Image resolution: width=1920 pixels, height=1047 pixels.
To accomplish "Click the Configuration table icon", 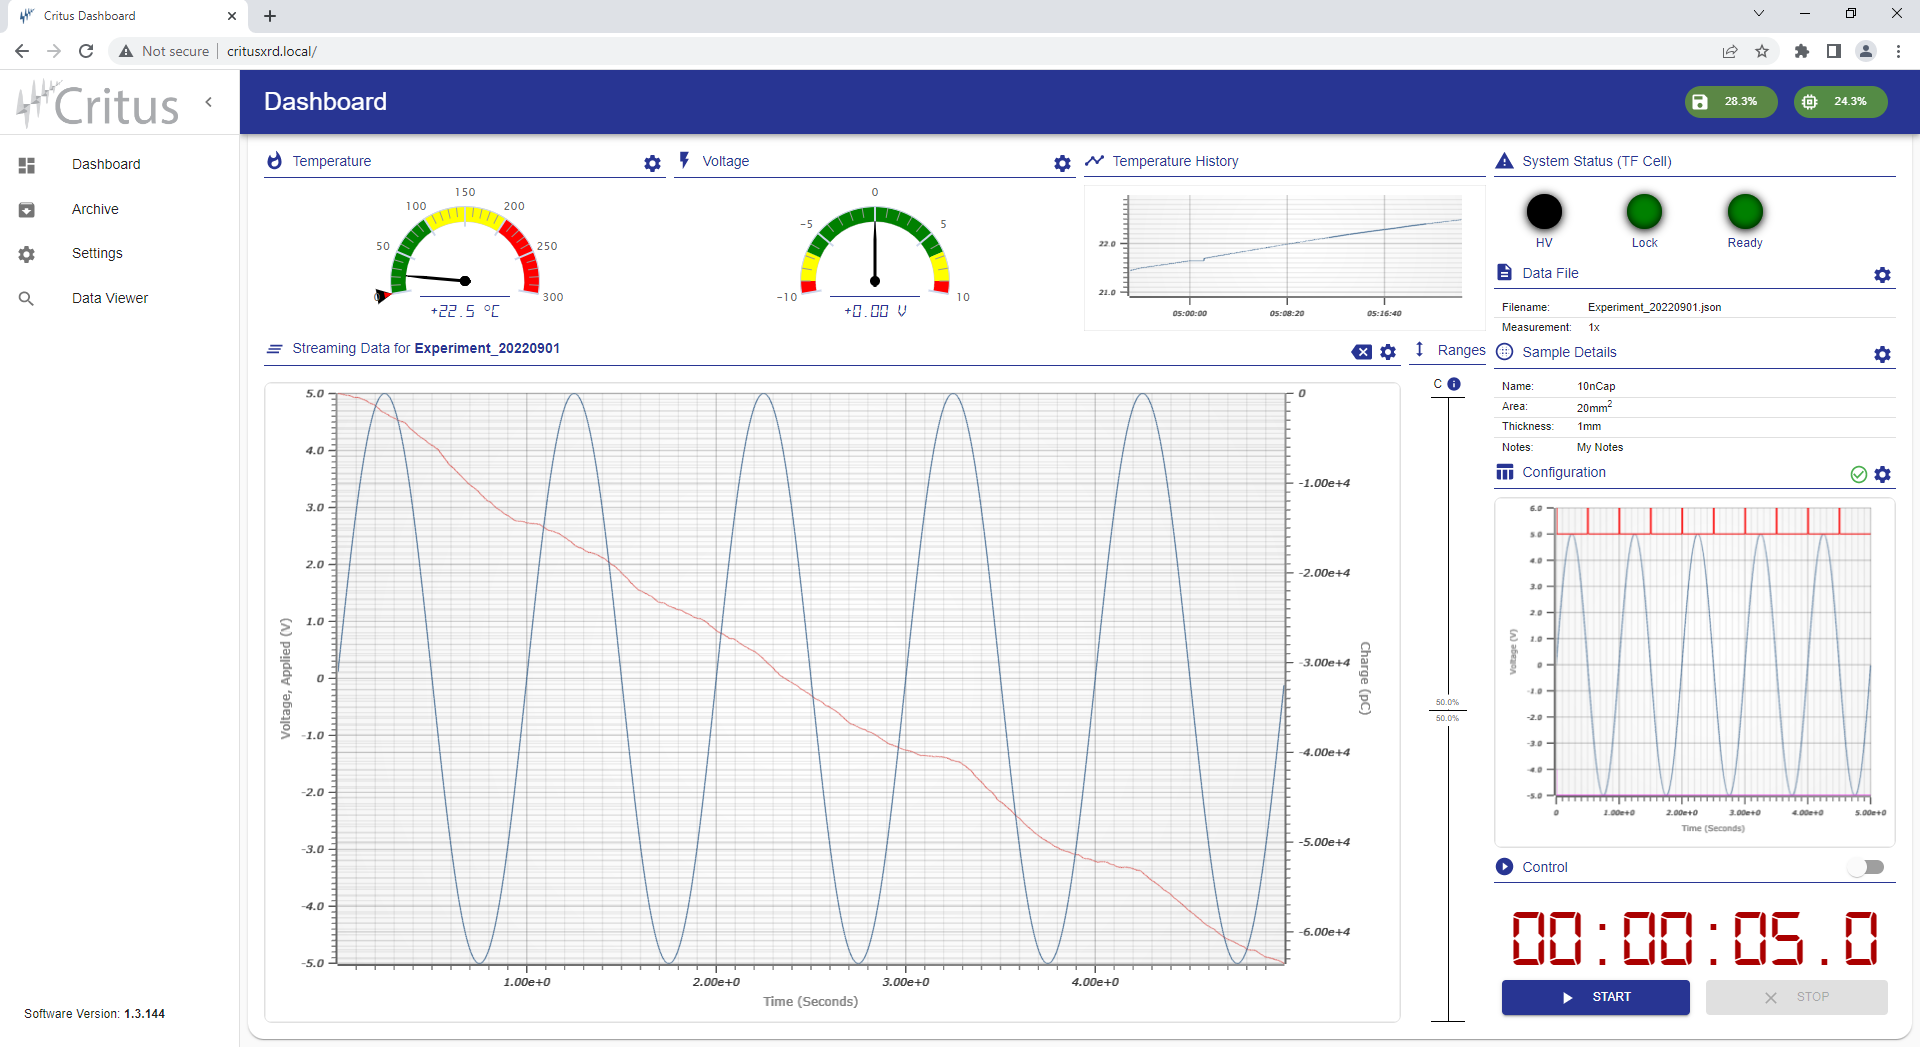I will coord(1504,472).
